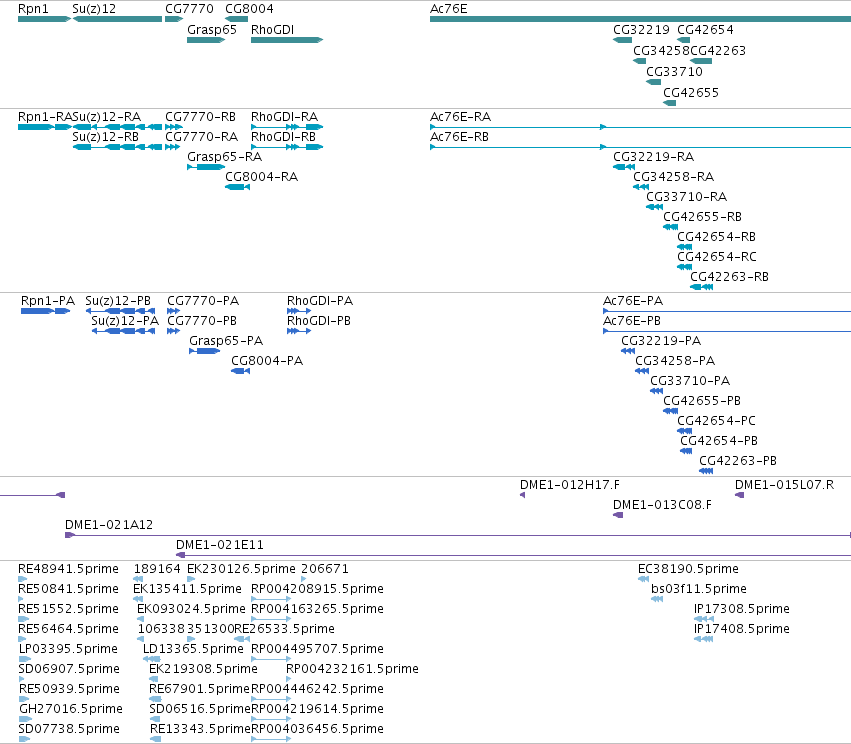Screen dimensions: 851x744
Task: Click the Ac76E-RB transcript label
Action: point(459,137)
